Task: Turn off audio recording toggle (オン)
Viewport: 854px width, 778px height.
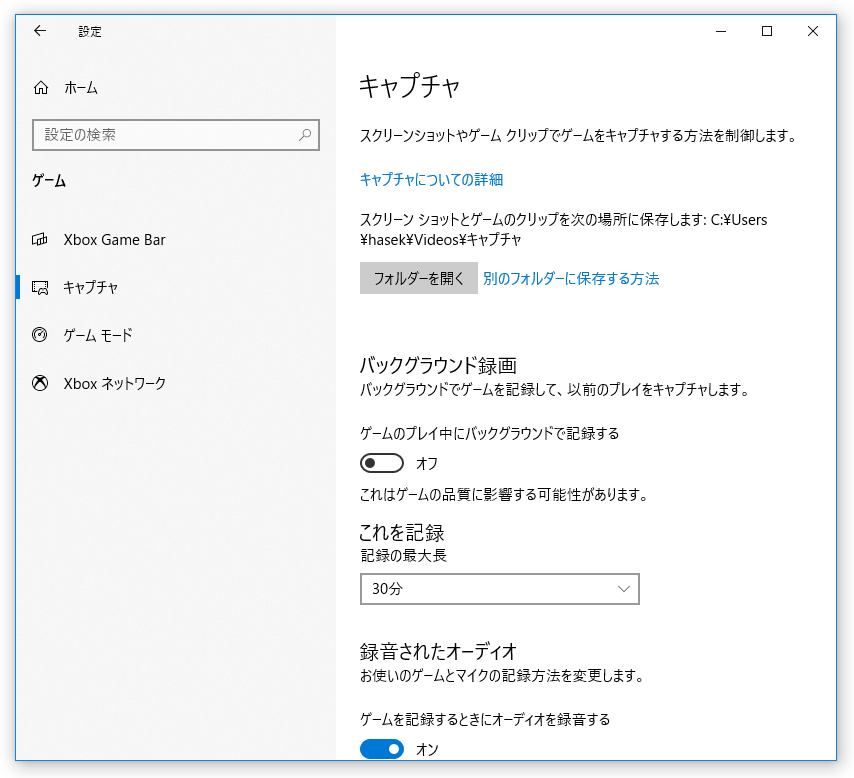Action: pyautogui.click(x=382, y=749)
